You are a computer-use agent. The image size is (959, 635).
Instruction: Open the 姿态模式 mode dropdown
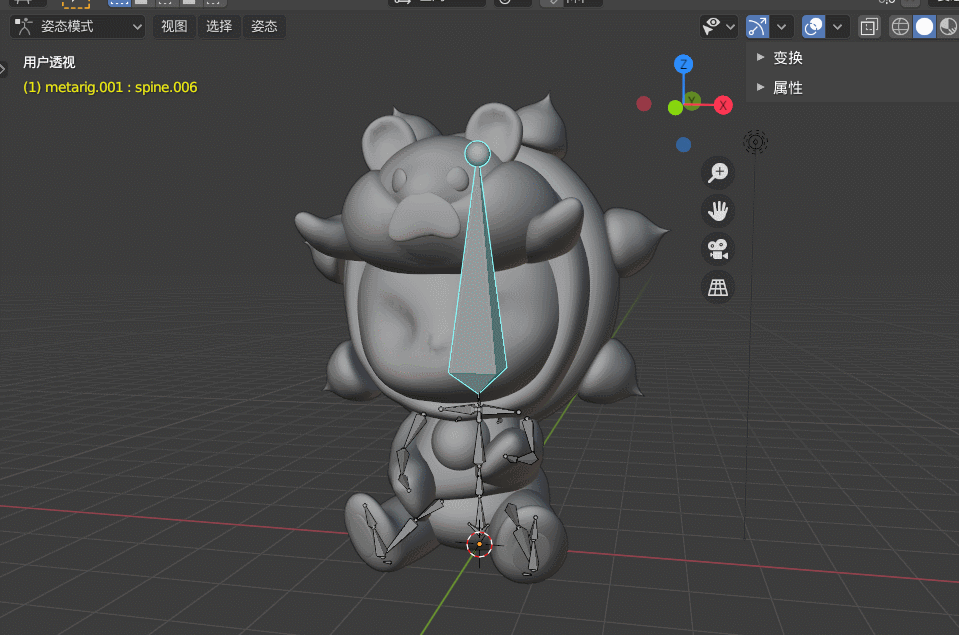pos(78,26)
